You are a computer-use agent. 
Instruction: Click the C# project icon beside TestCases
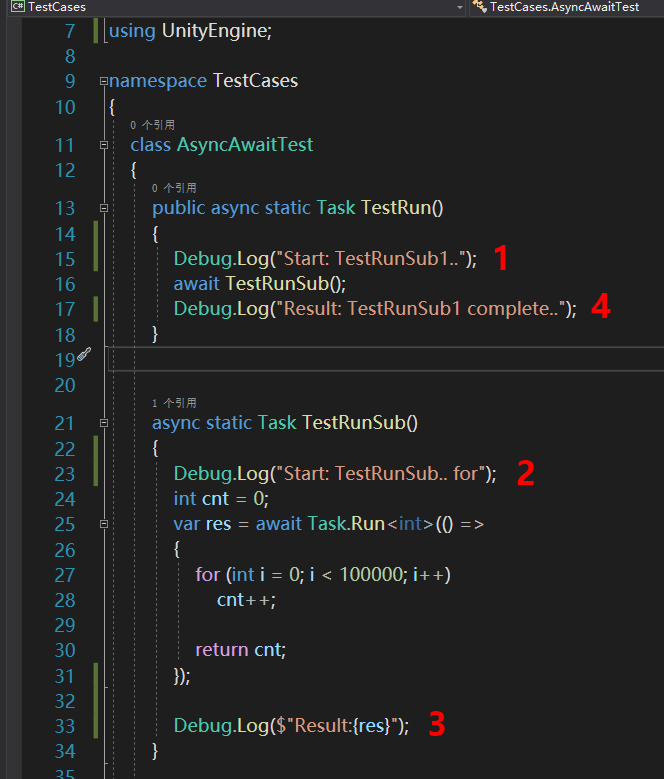coord(18,6)
